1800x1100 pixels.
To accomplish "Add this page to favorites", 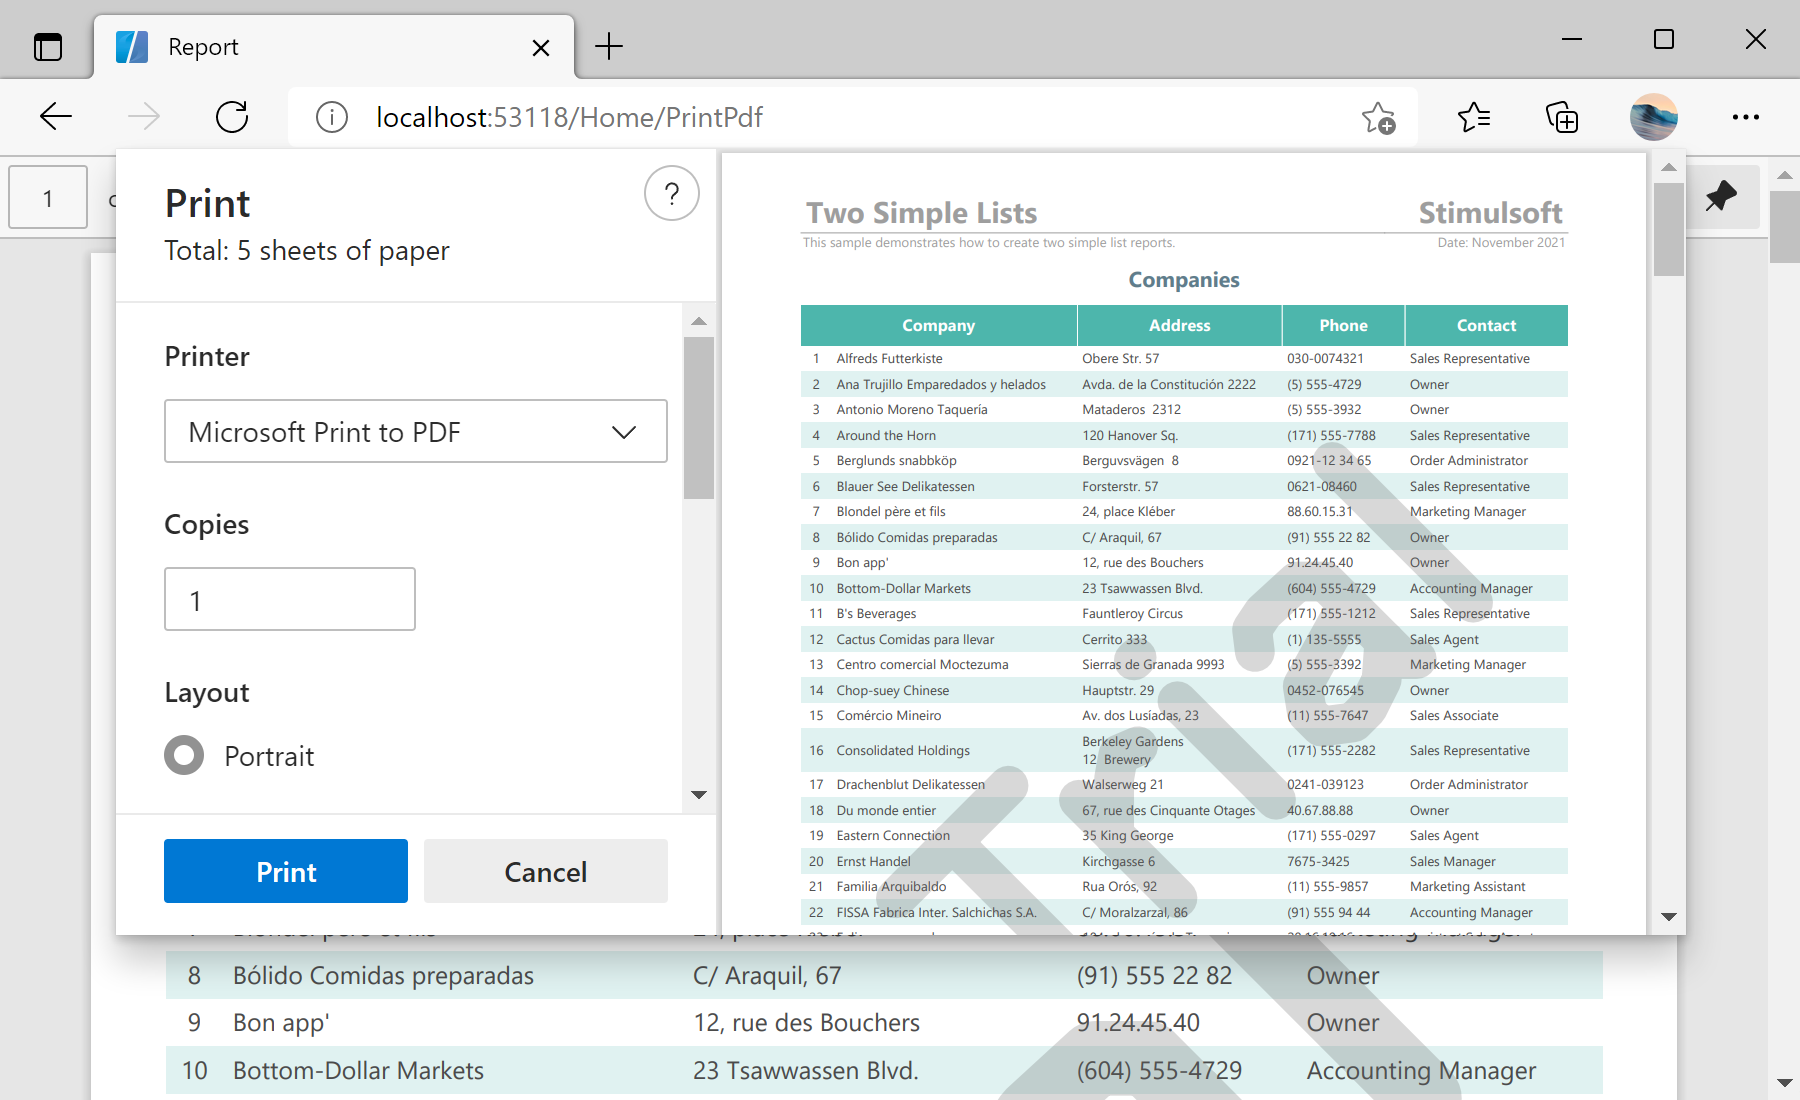I will point(1379,117).
